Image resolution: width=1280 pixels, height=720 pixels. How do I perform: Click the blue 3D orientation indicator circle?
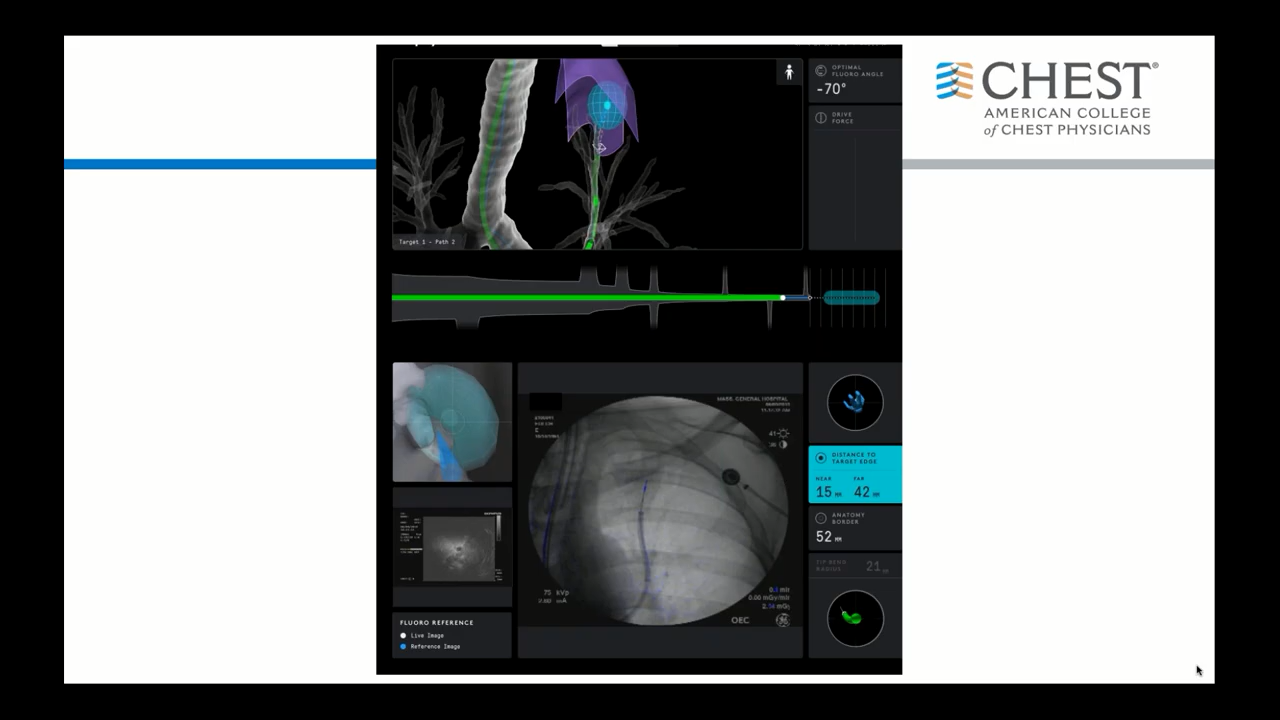(855, 402)
